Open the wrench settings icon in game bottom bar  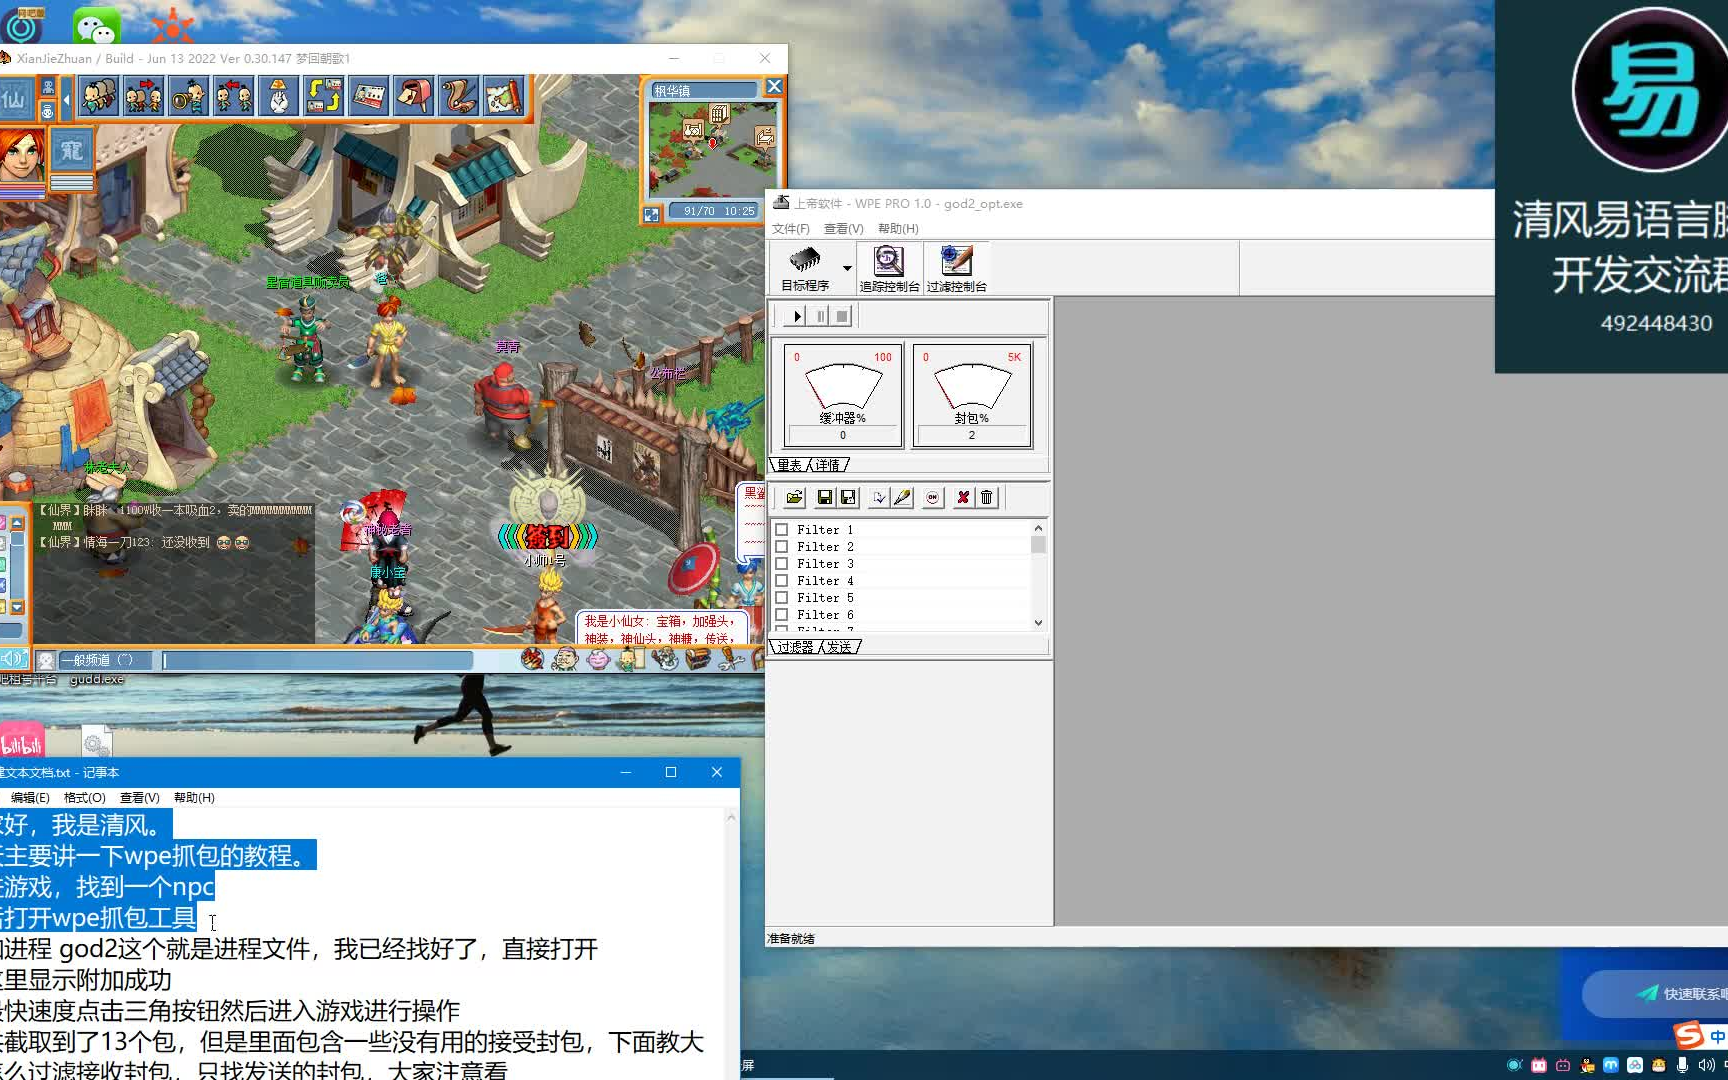[x=732, y=658]
